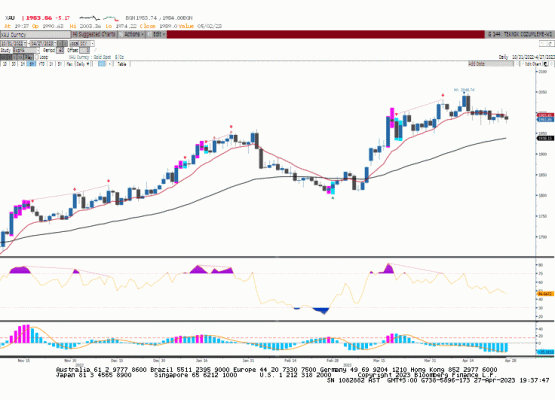
Task: Click the red last price axis tag
Action: pyautogui.click(x=545, y=115)
